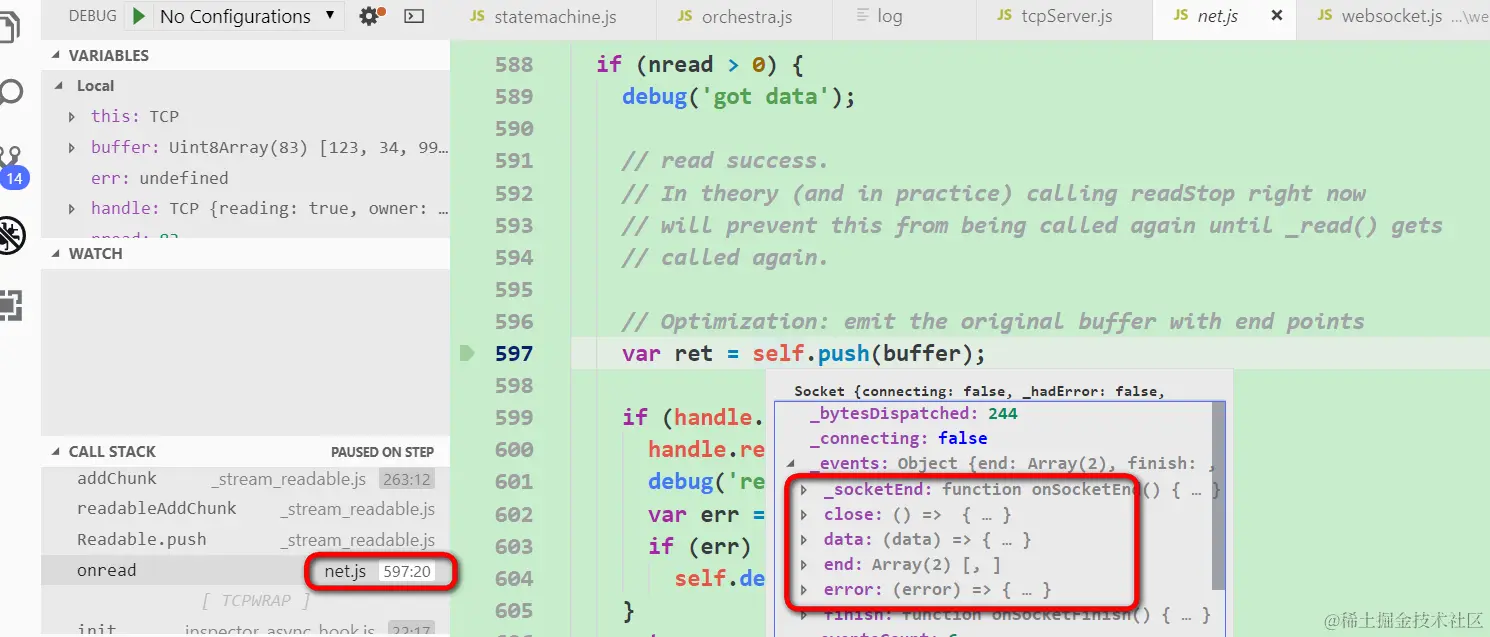
Task: Open the No Configurations dropdown
Action: click(247, 16)
